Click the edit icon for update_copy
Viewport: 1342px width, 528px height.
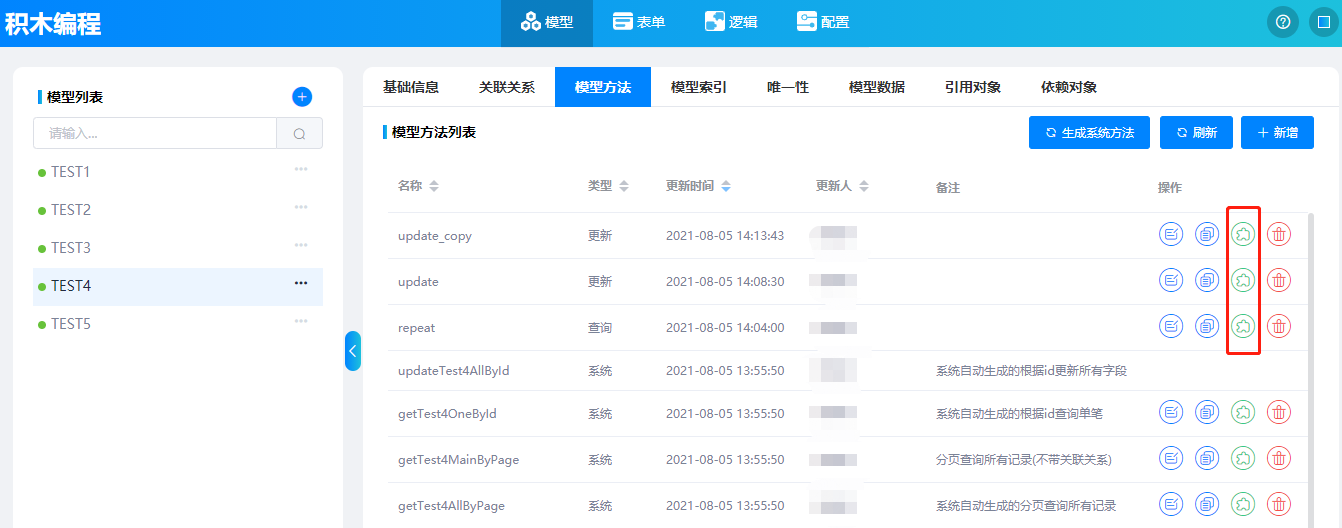point(1171,234)
